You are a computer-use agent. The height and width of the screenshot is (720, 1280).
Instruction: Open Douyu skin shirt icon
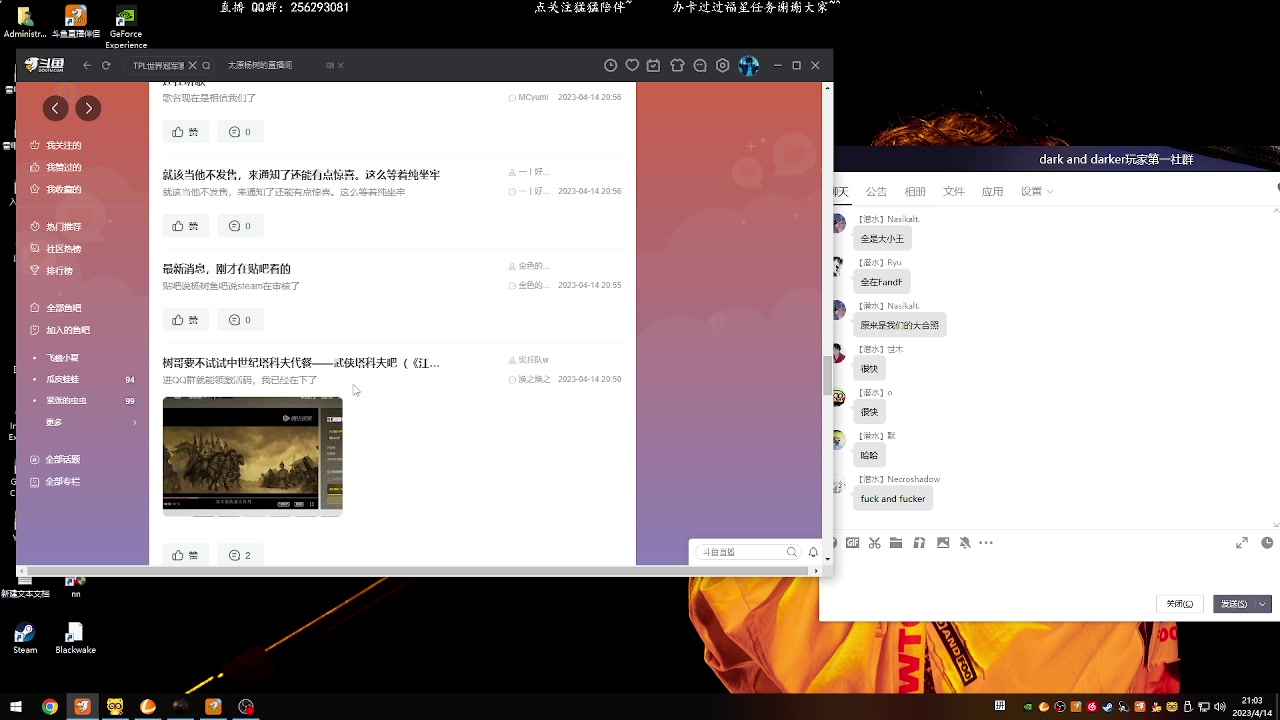click(677, 65)
